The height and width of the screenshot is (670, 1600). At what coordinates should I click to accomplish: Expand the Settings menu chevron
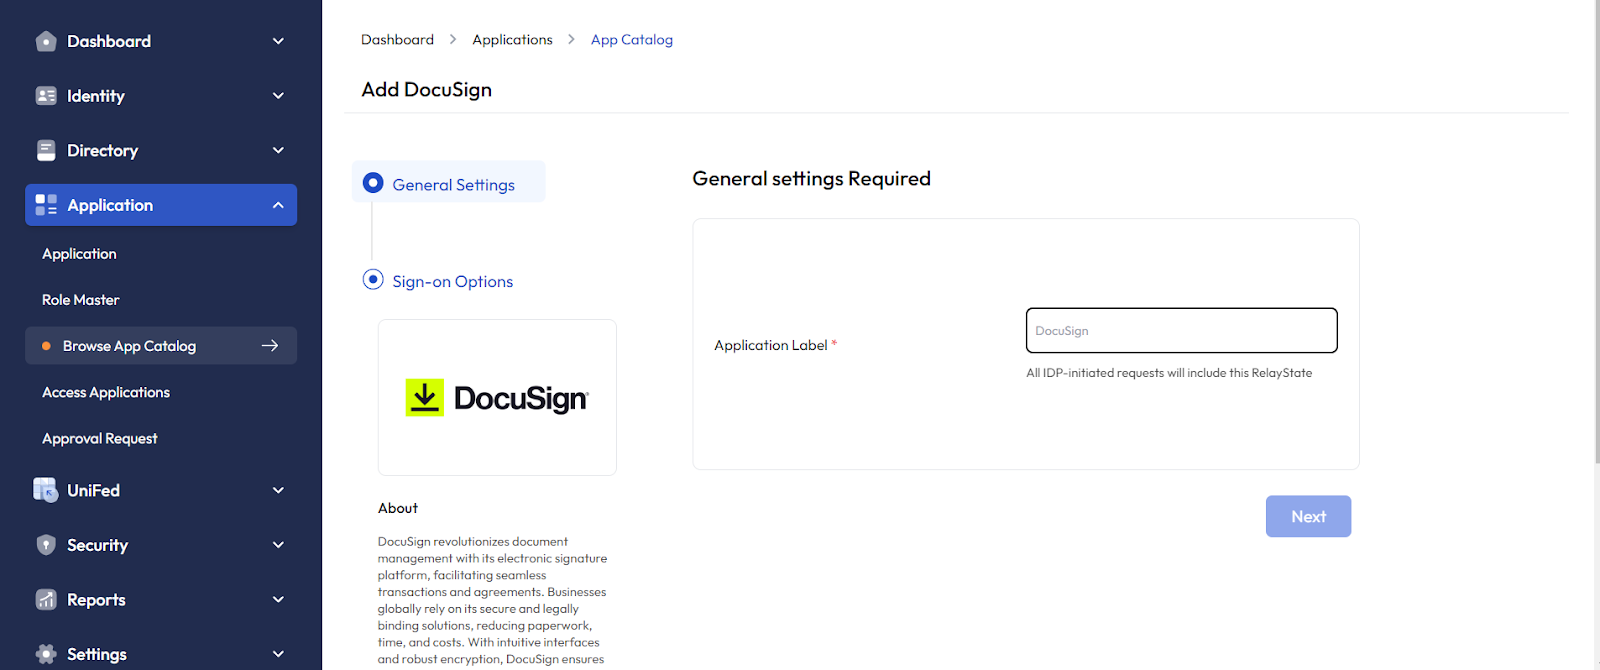(x=278, y=654)
